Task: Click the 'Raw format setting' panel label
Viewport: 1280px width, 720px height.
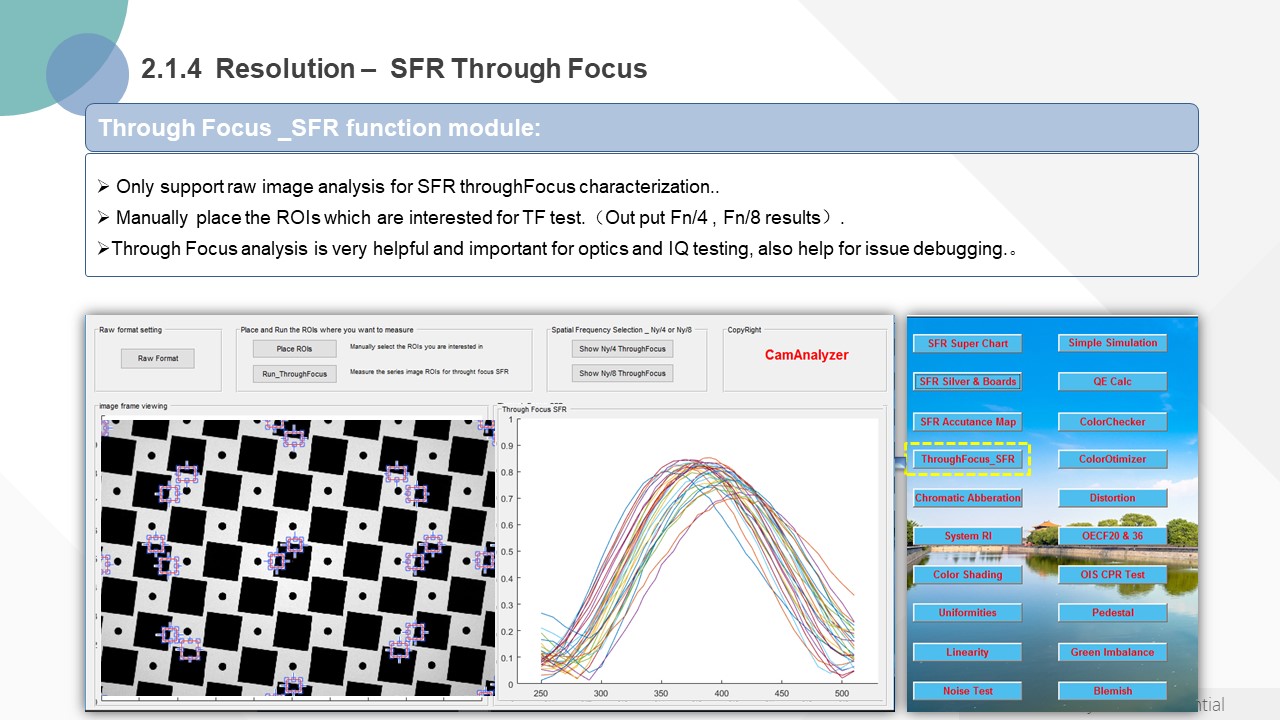Action: [x=130, y=330]
